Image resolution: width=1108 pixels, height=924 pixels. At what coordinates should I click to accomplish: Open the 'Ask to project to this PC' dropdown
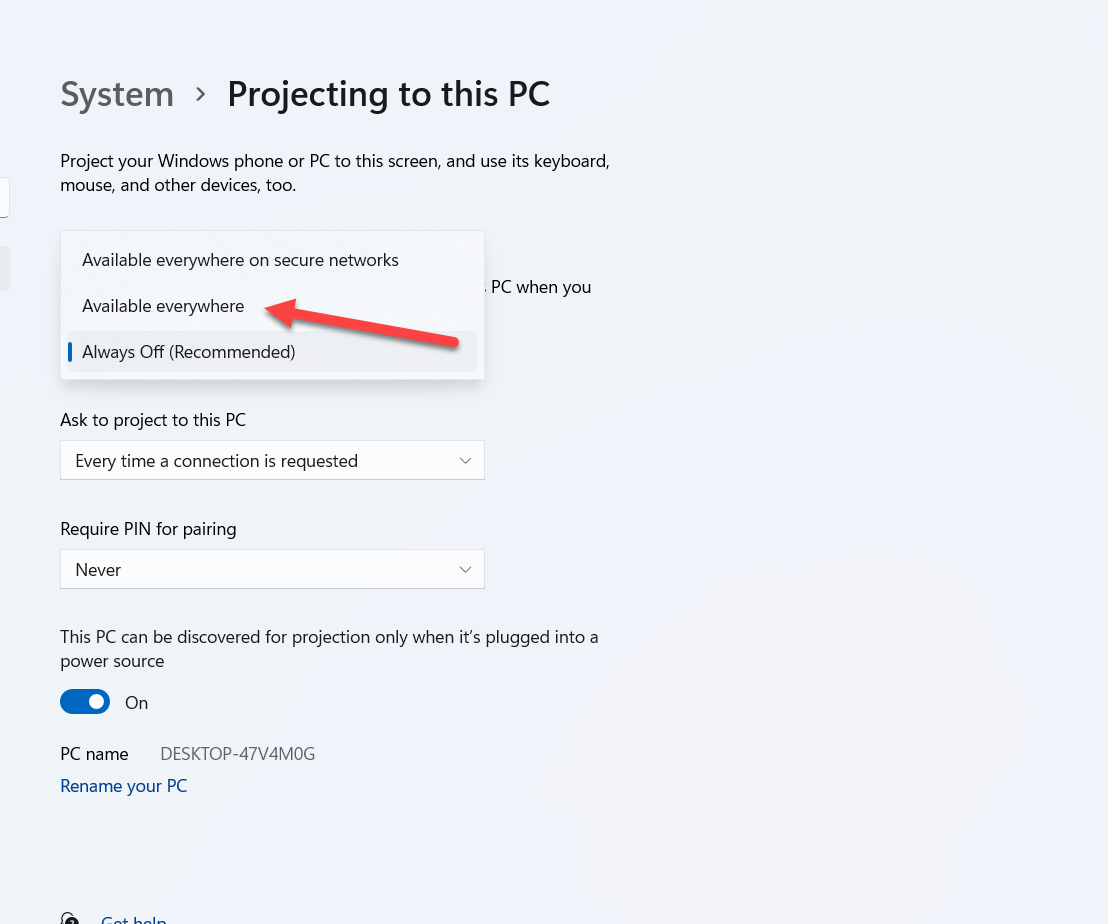tap(272, 460)
